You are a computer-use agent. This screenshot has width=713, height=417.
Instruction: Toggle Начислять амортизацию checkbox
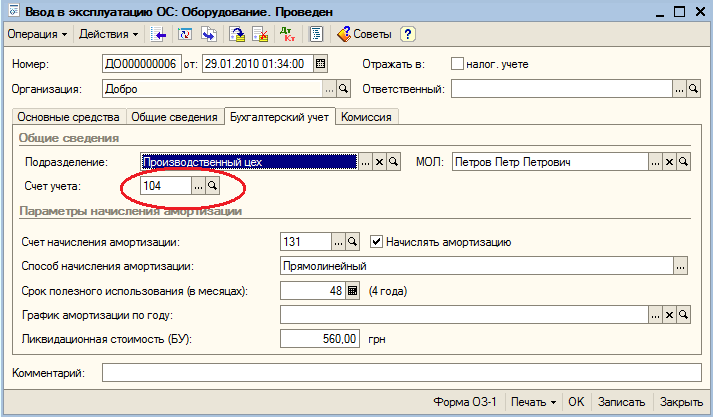click(x=376, y=241)
